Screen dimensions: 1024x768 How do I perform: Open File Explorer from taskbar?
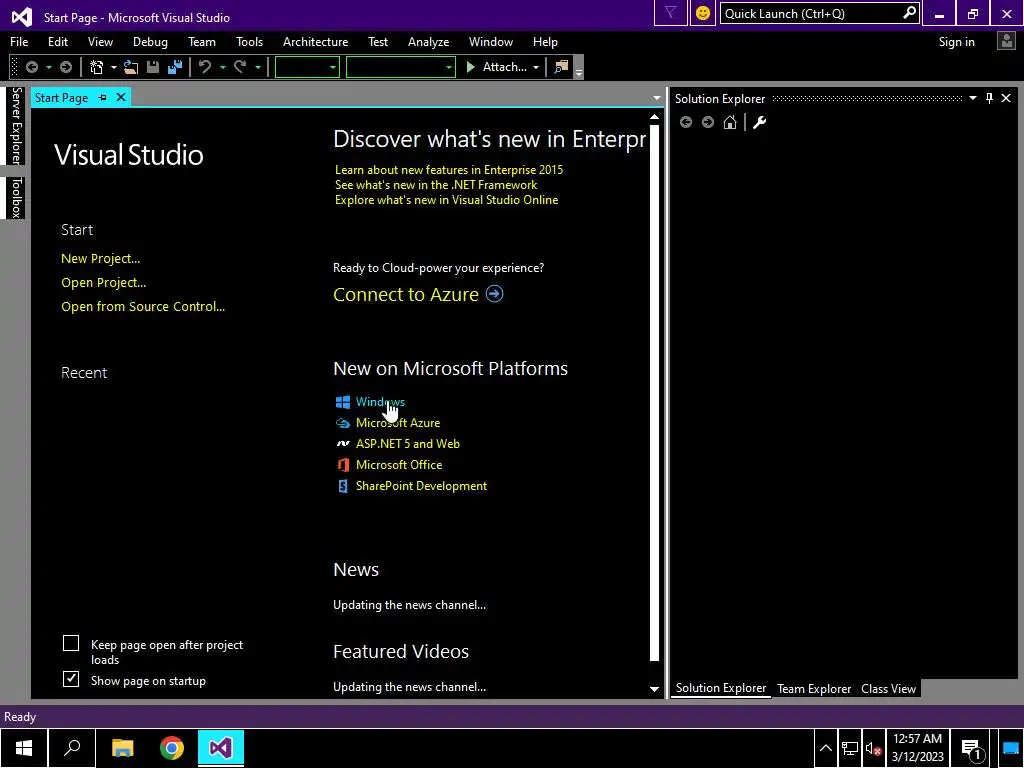click(x=122, y=748)
